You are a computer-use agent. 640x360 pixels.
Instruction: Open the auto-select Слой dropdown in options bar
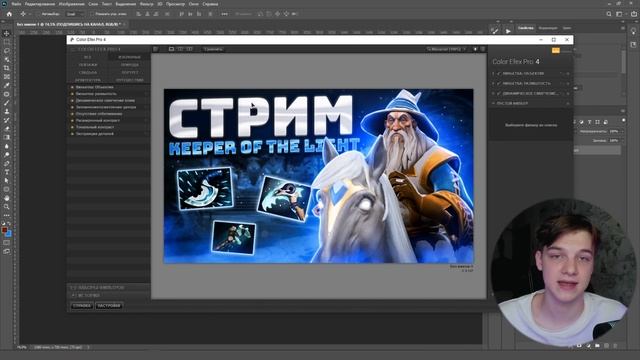coord(74,14)
